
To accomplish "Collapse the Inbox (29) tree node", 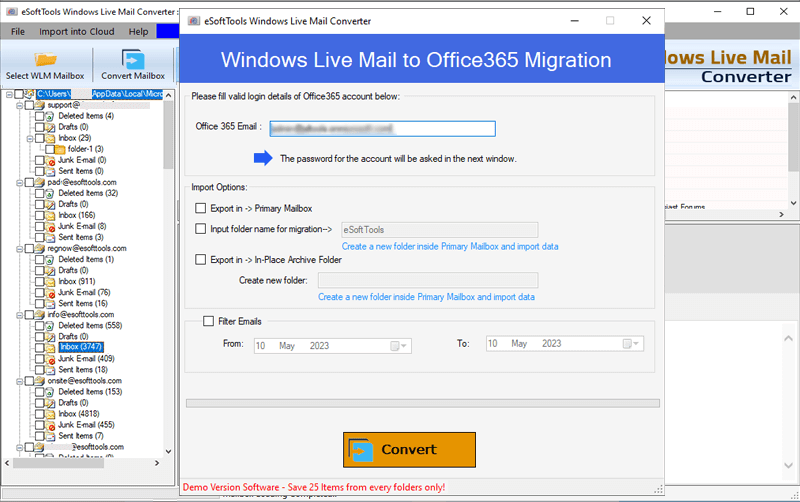I will (30, 138).
